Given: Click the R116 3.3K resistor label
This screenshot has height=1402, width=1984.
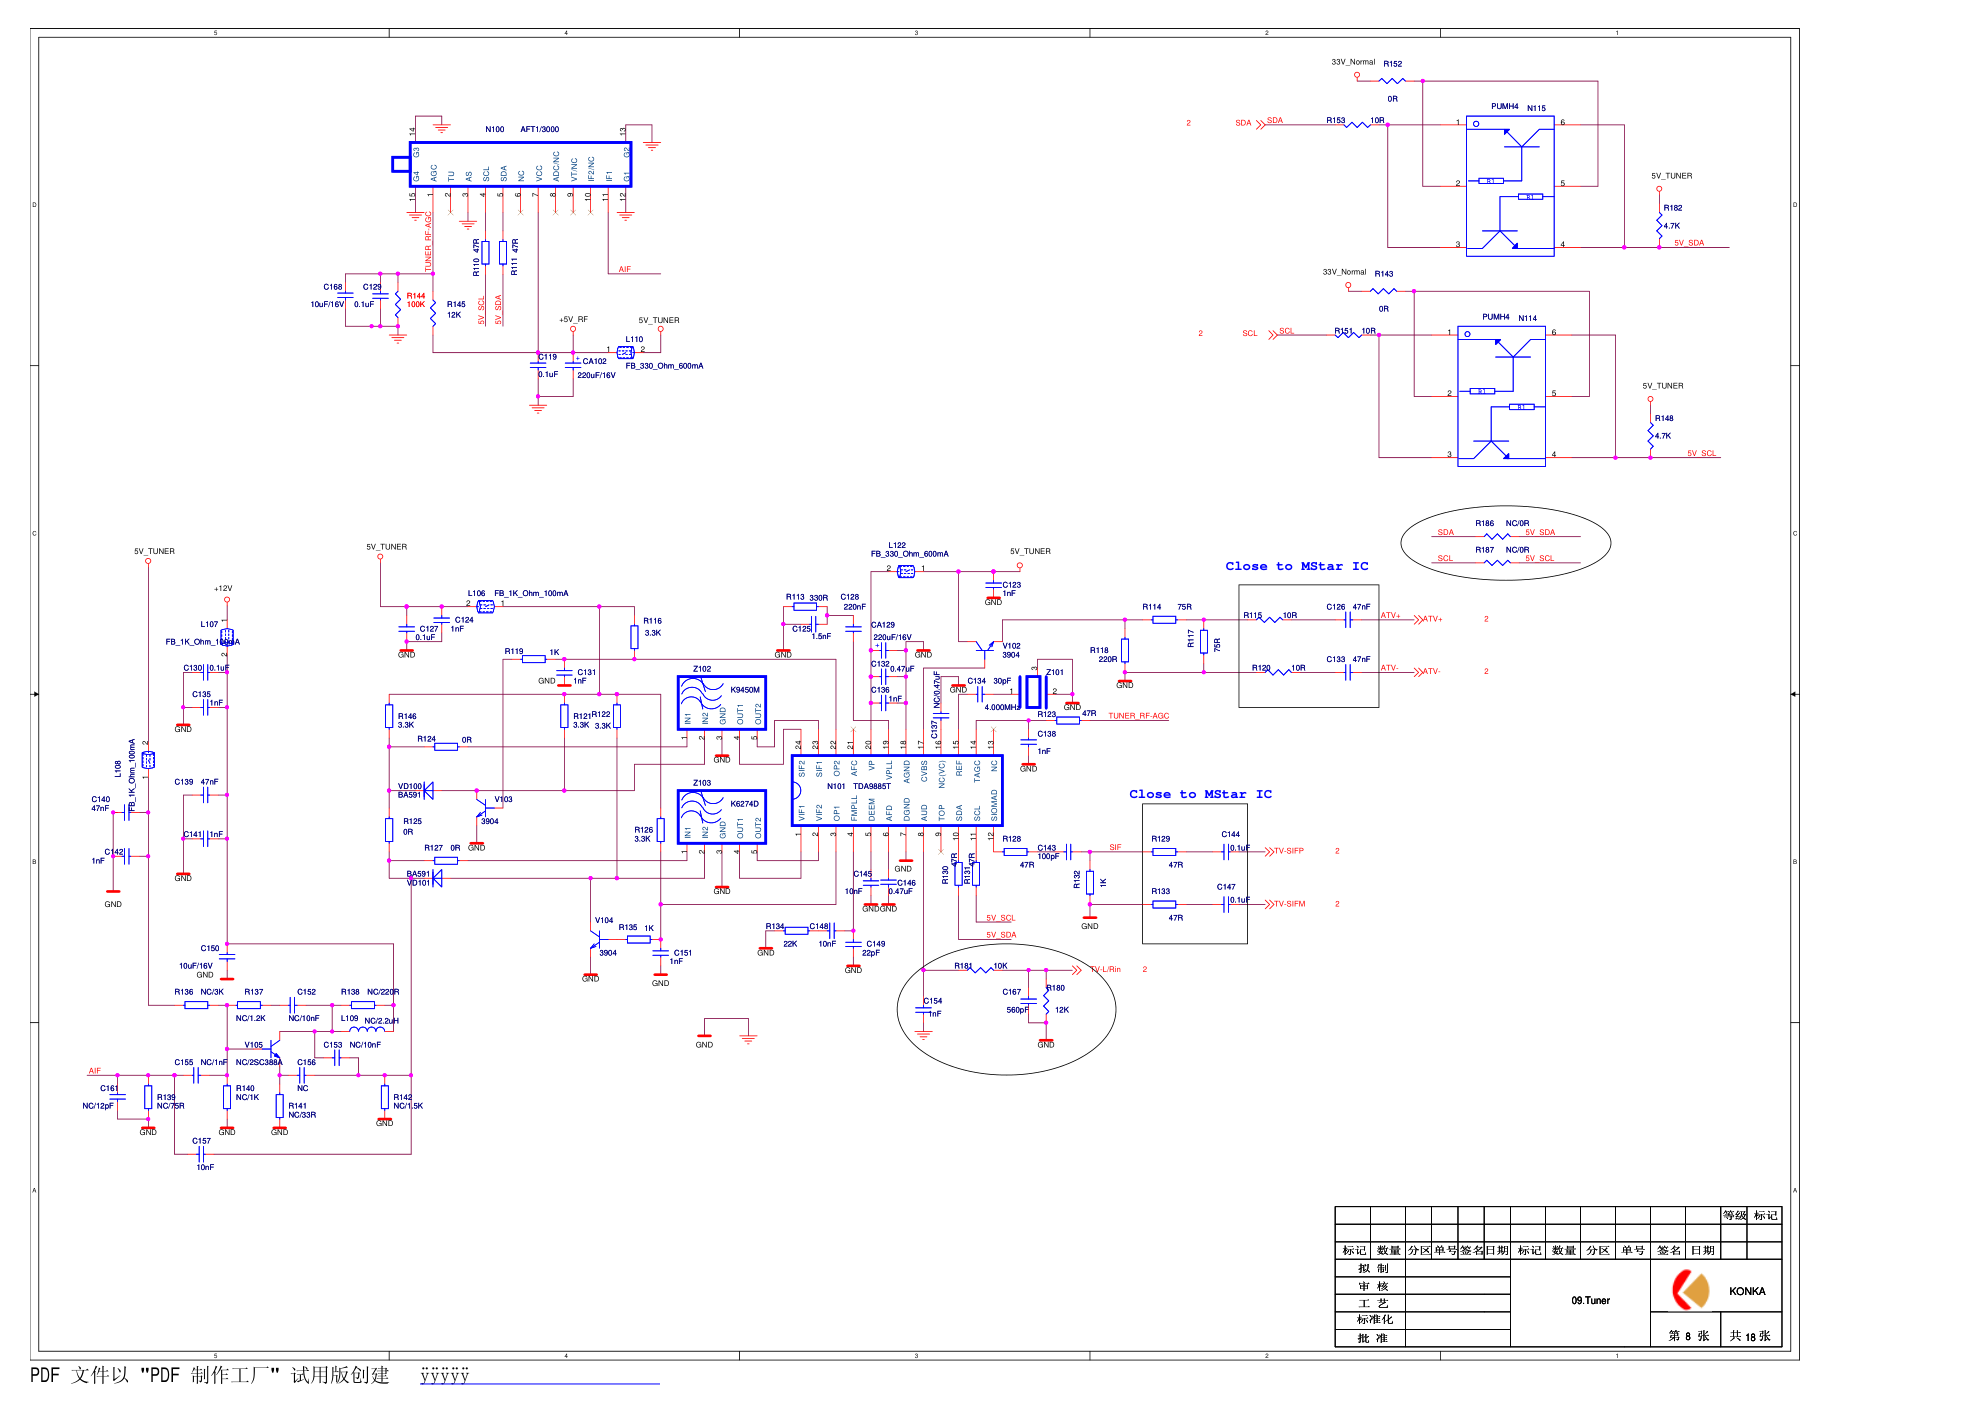Looking at the screenshot, I should (x=652, y=627).
